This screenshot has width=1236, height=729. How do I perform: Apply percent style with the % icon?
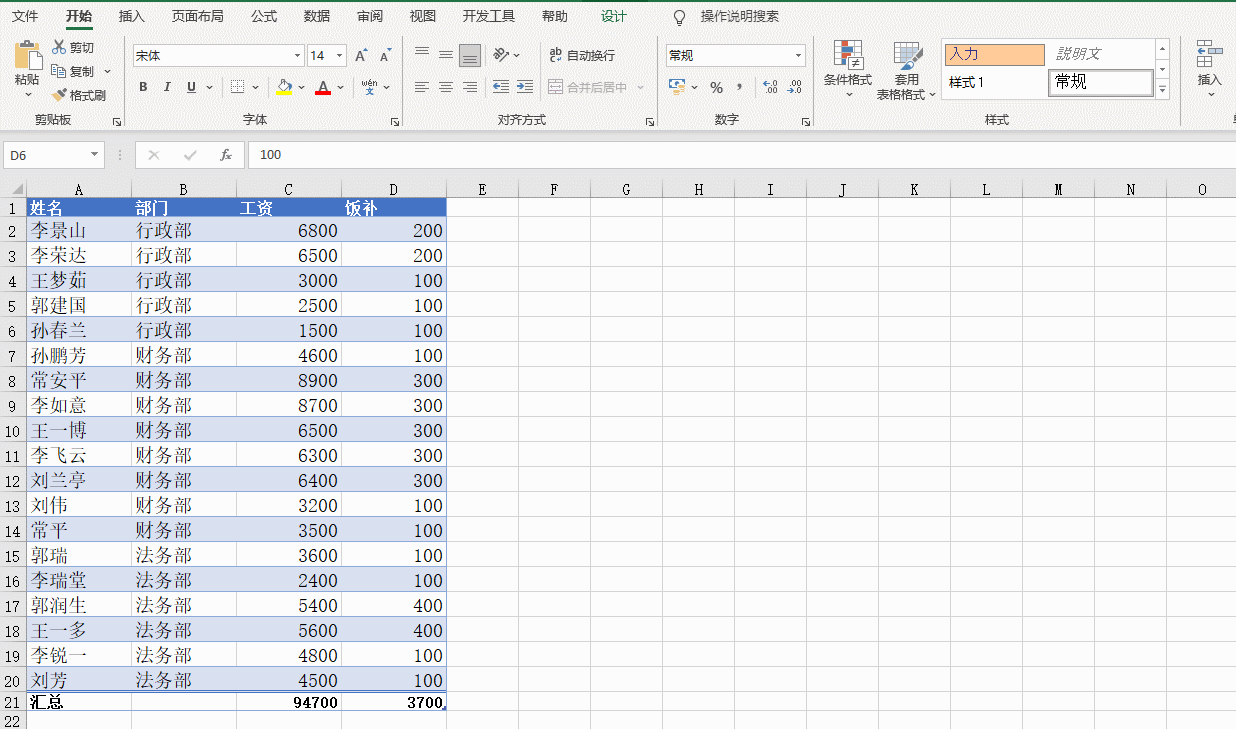tap(716, 88)
